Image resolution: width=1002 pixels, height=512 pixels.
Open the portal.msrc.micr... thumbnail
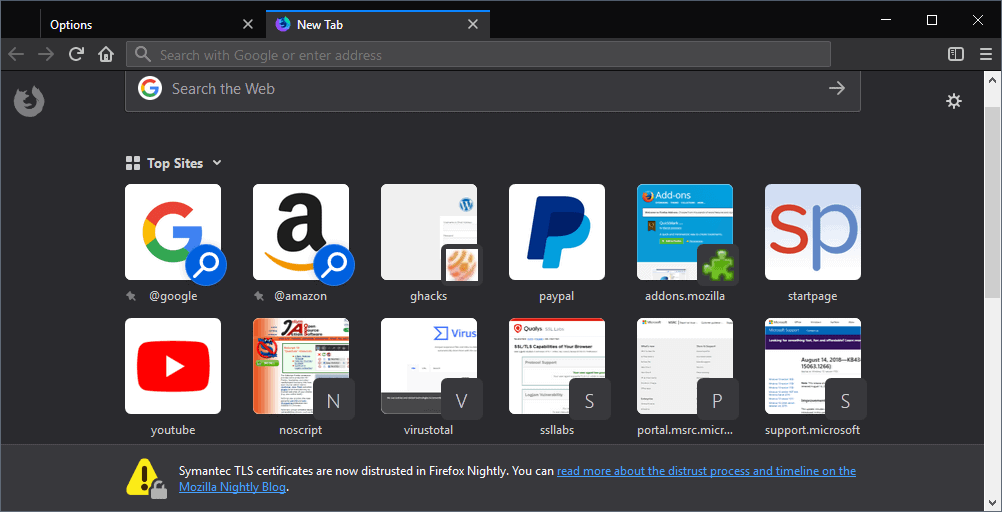click(x=684, y=366)
